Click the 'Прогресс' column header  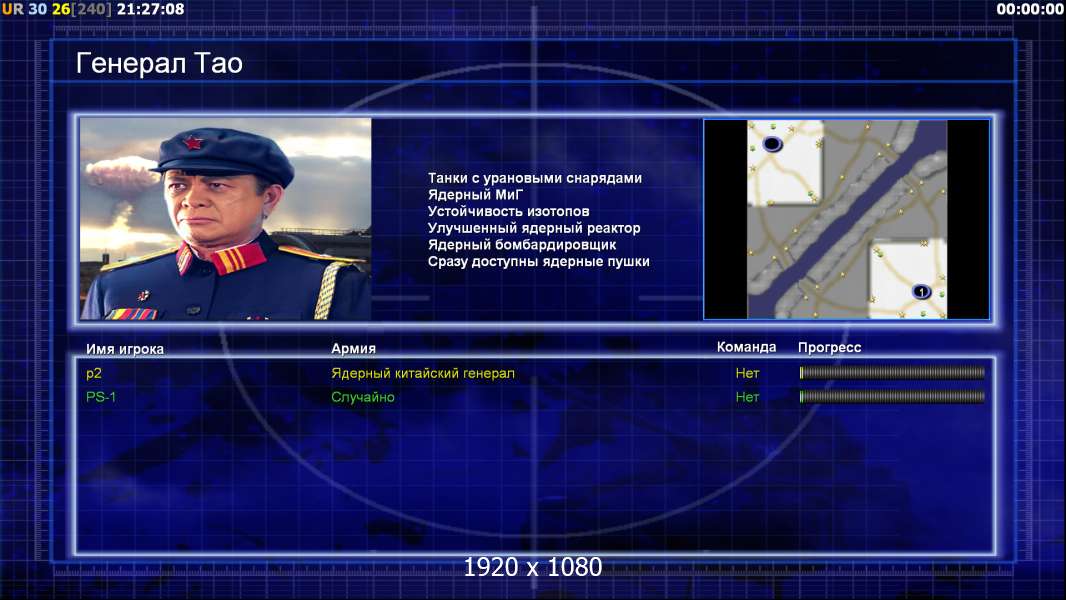click(x=829, y=347)
